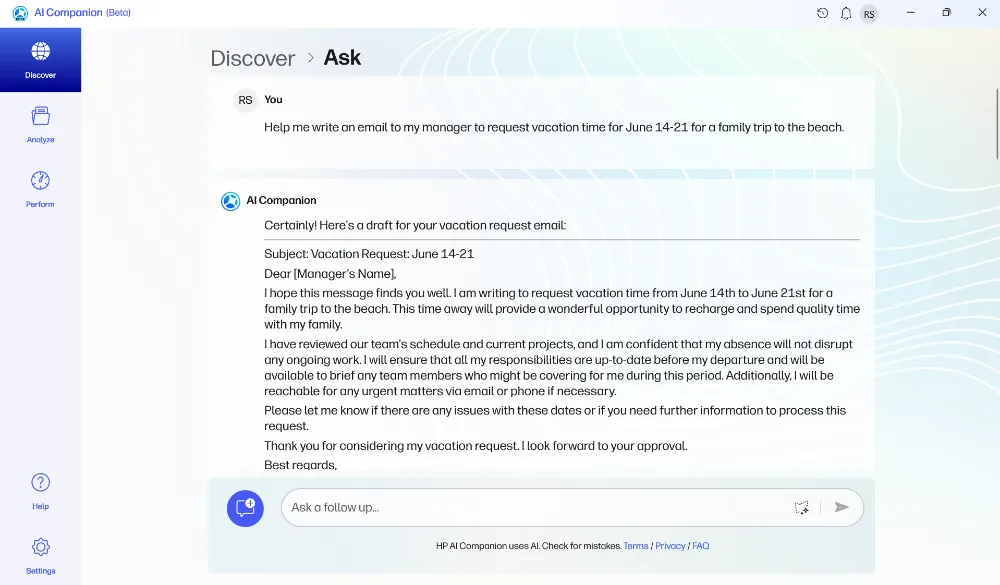The image size is (1000, 585).
Task: Click the AI Companion app logo
Action: click(x=20, y=13)
